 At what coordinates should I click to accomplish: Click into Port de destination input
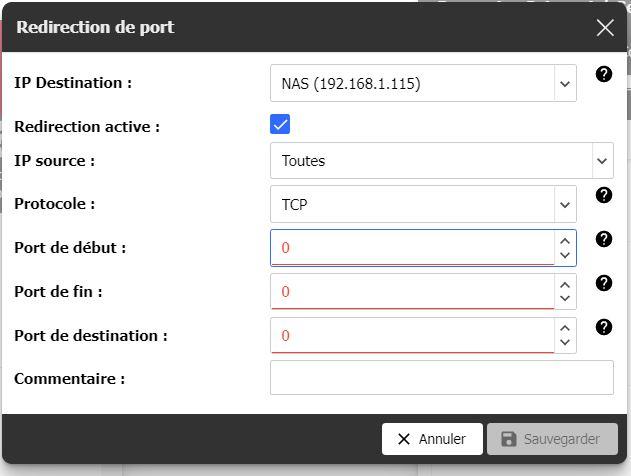click(412, 336)
